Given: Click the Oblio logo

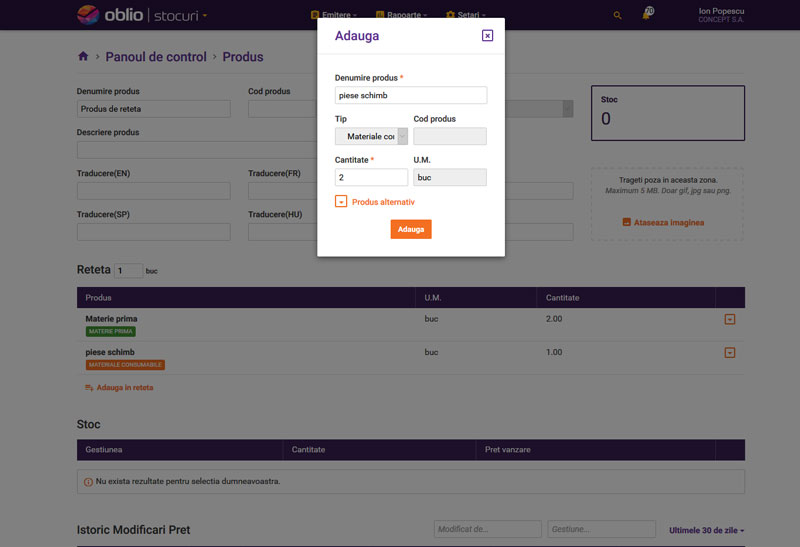Looking at the screenshot, I should [110, 15].
